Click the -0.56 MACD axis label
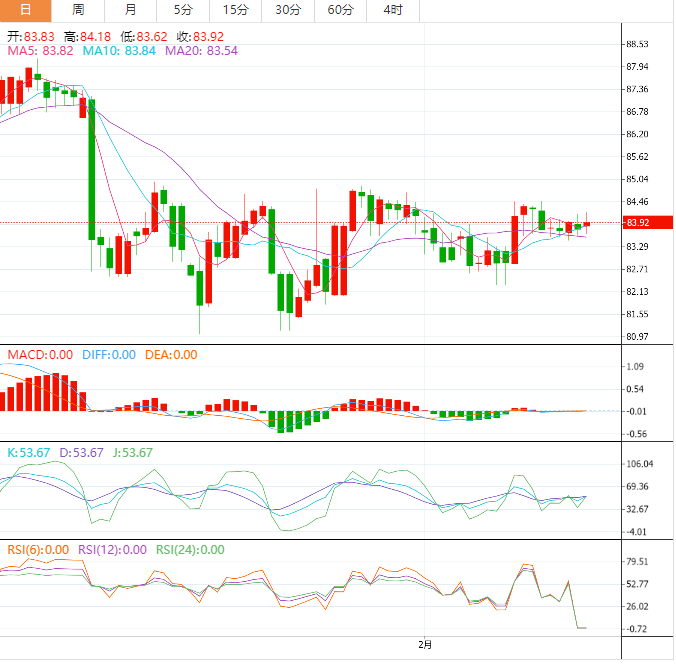The image size is (676, 668). [x=636, y=434]
